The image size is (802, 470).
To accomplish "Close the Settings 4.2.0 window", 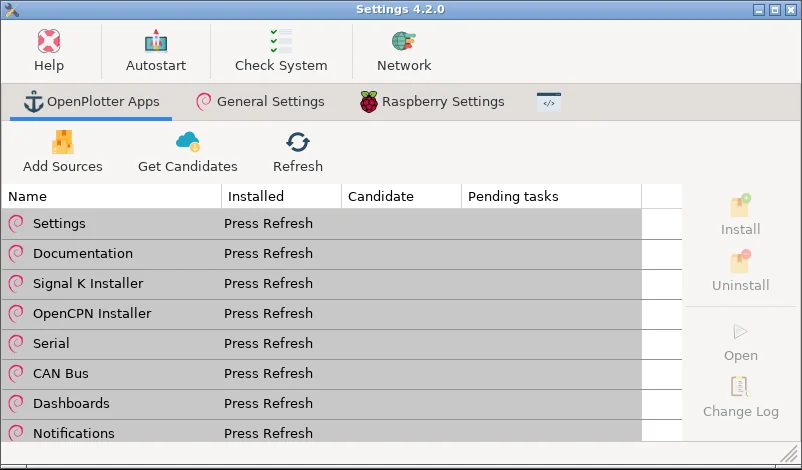I will pyautogui.click(x=791, y=10).
